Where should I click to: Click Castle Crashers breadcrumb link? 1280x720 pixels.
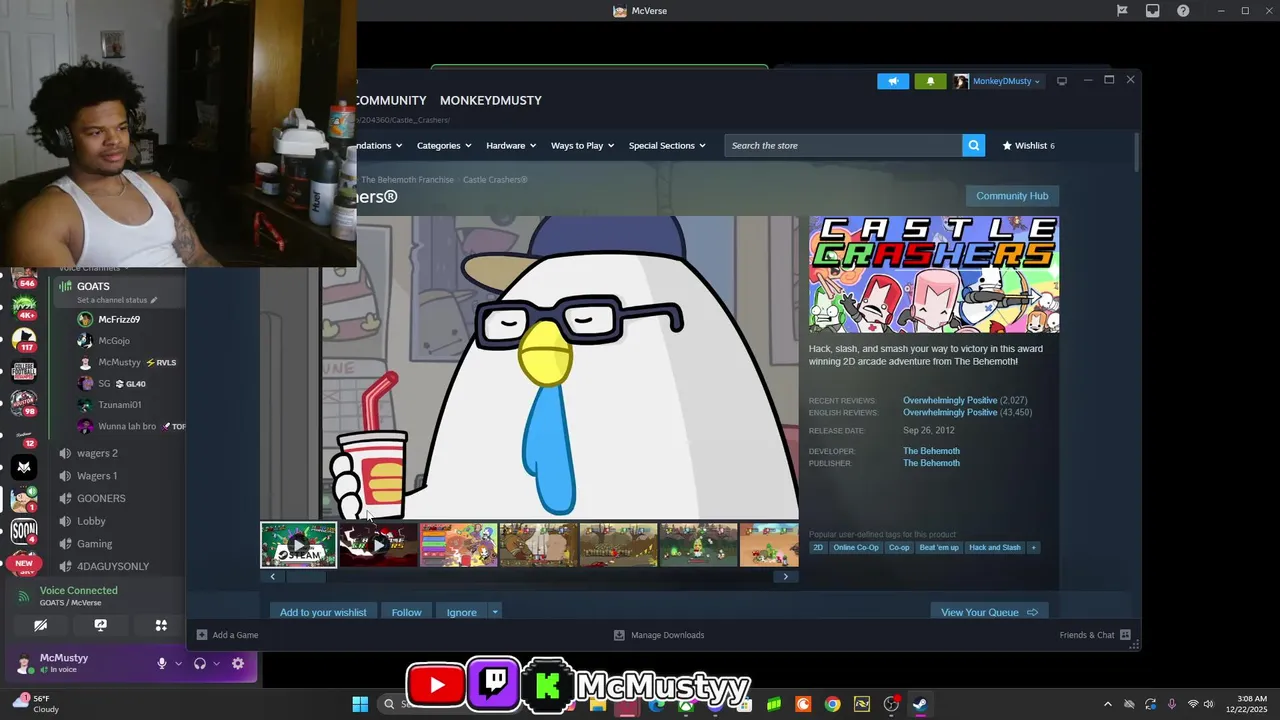(495, 180)
